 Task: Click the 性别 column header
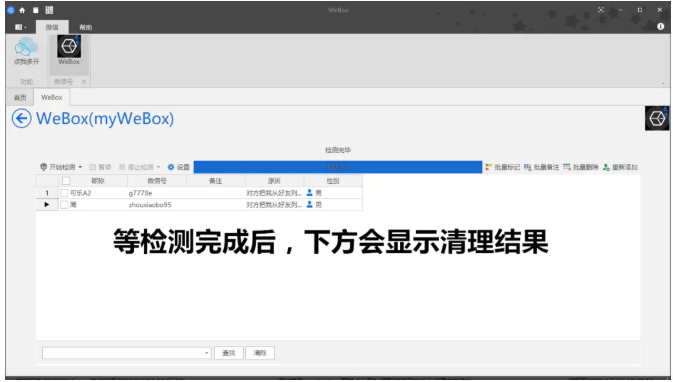click(333, 181)
